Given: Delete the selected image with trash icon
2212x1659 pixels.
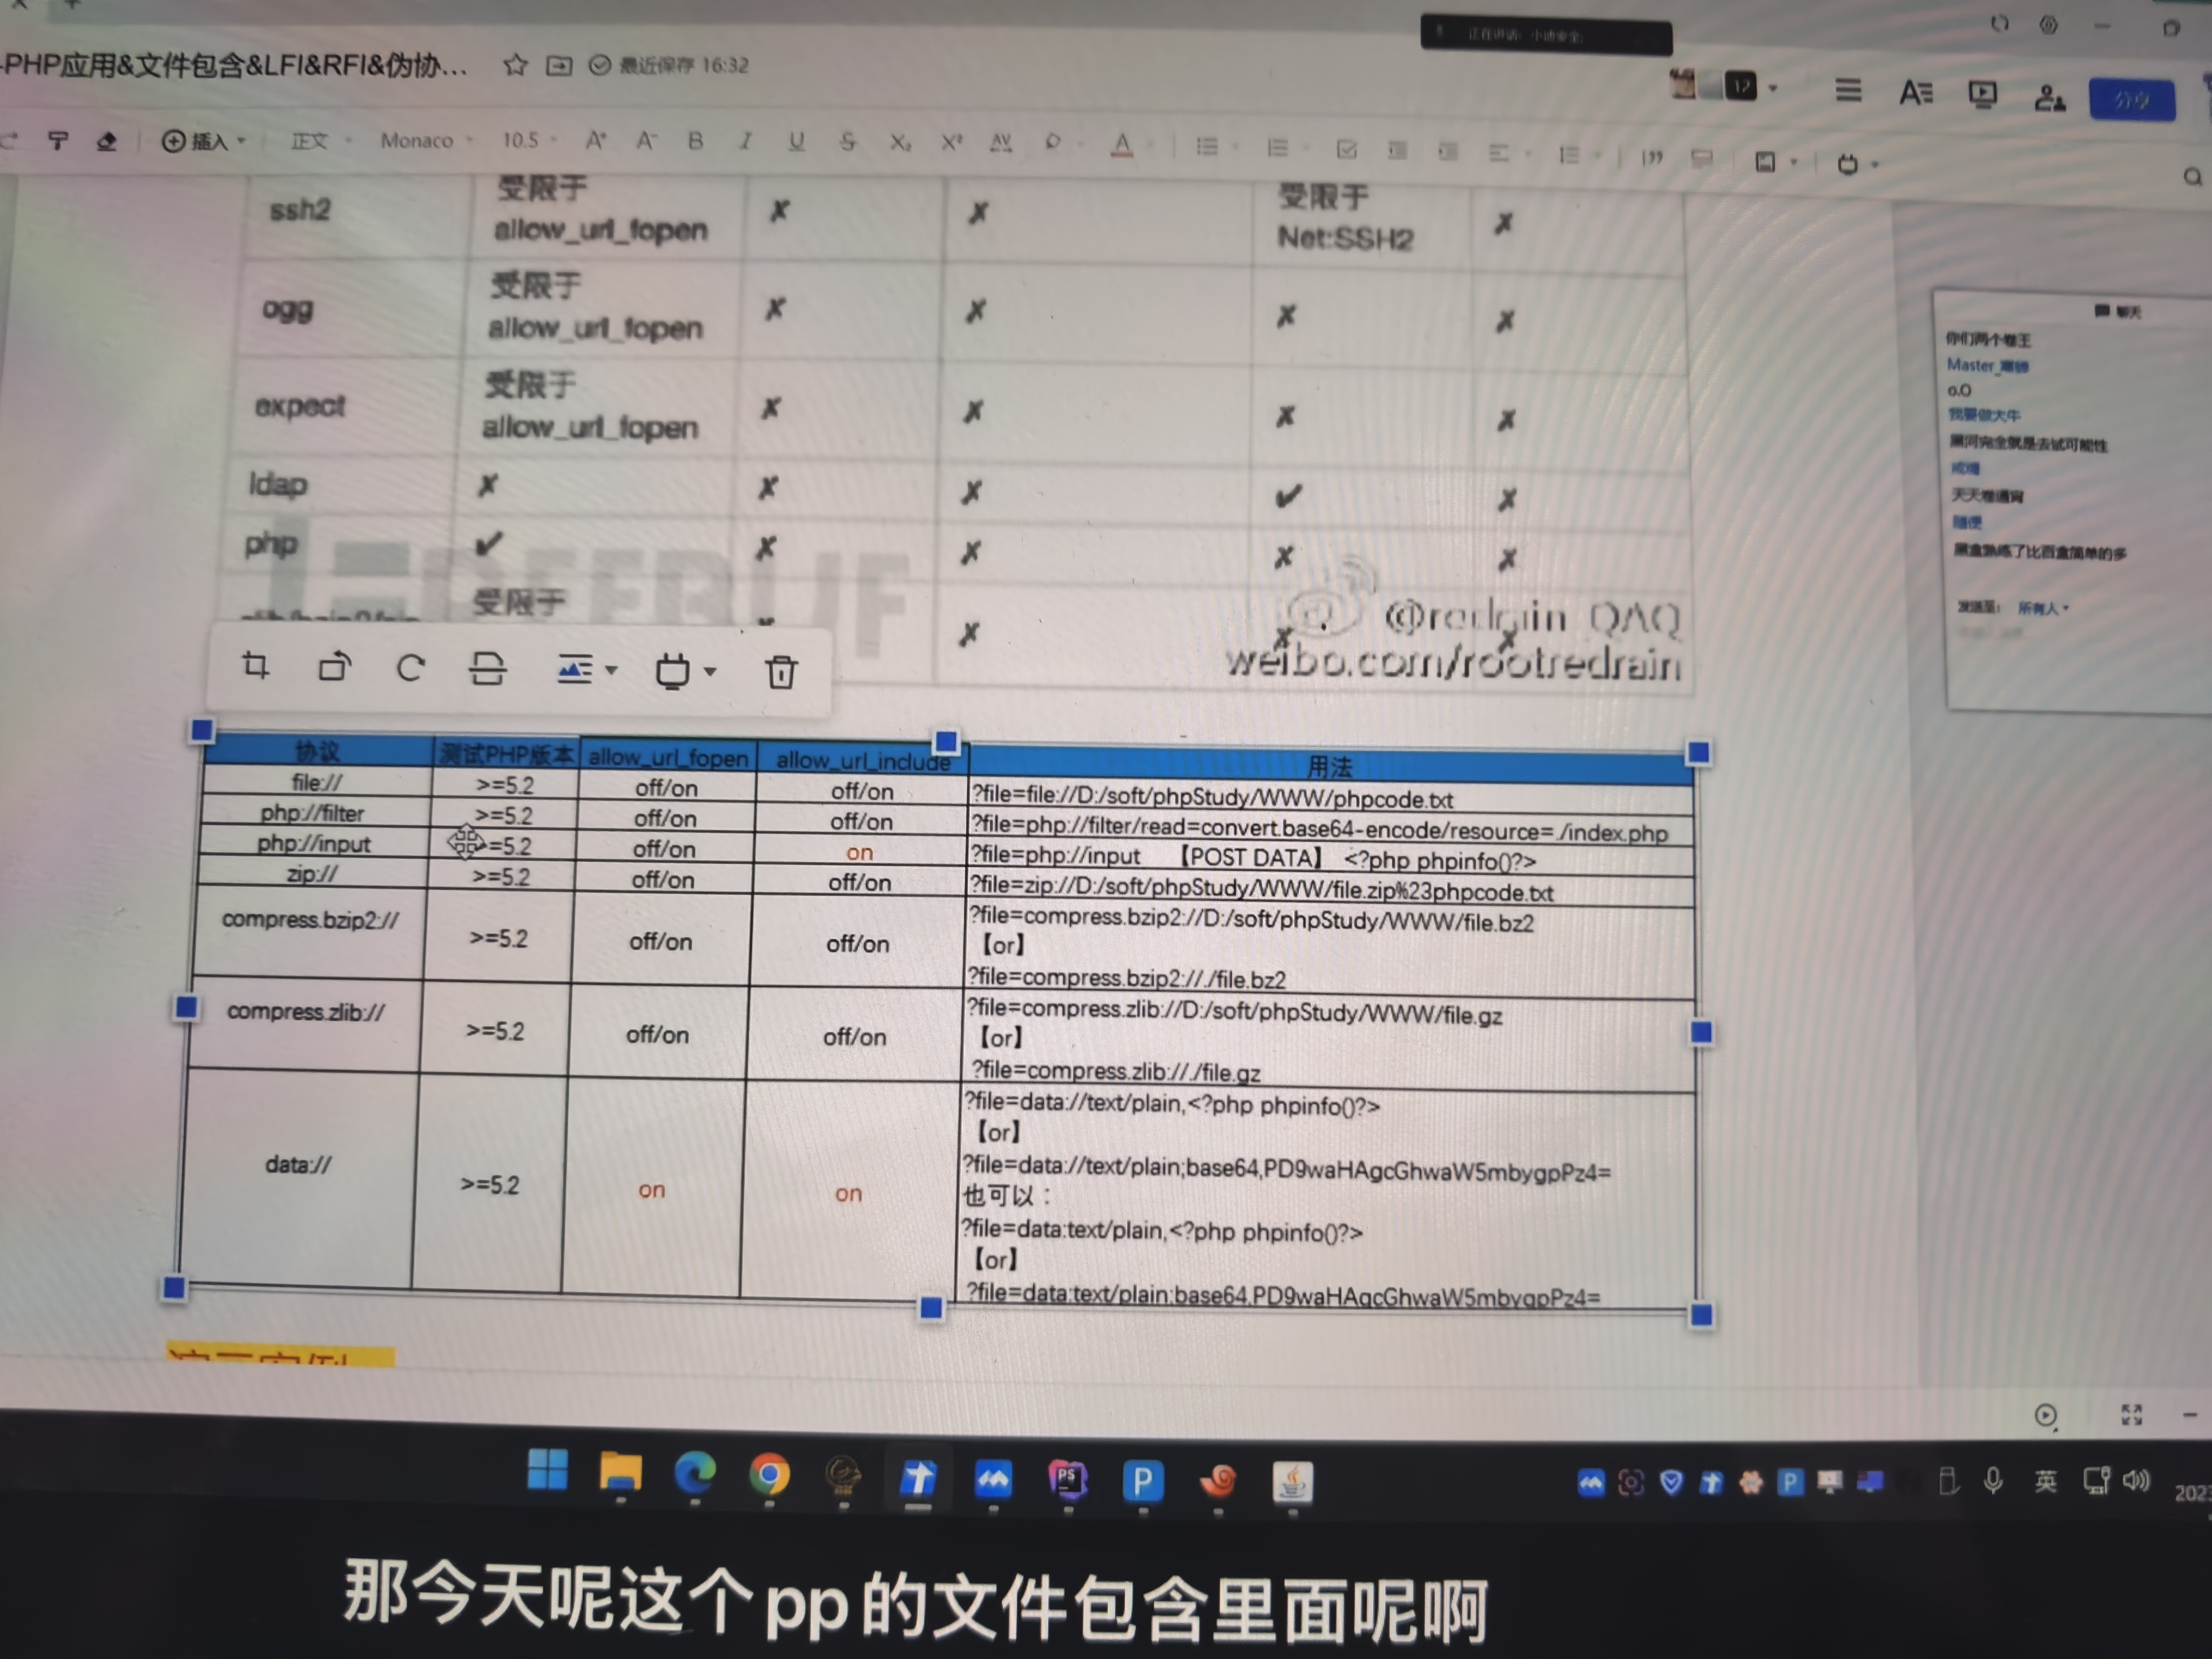Looking at the screenshot, I should pyautogui.click(x=781, y=672).
